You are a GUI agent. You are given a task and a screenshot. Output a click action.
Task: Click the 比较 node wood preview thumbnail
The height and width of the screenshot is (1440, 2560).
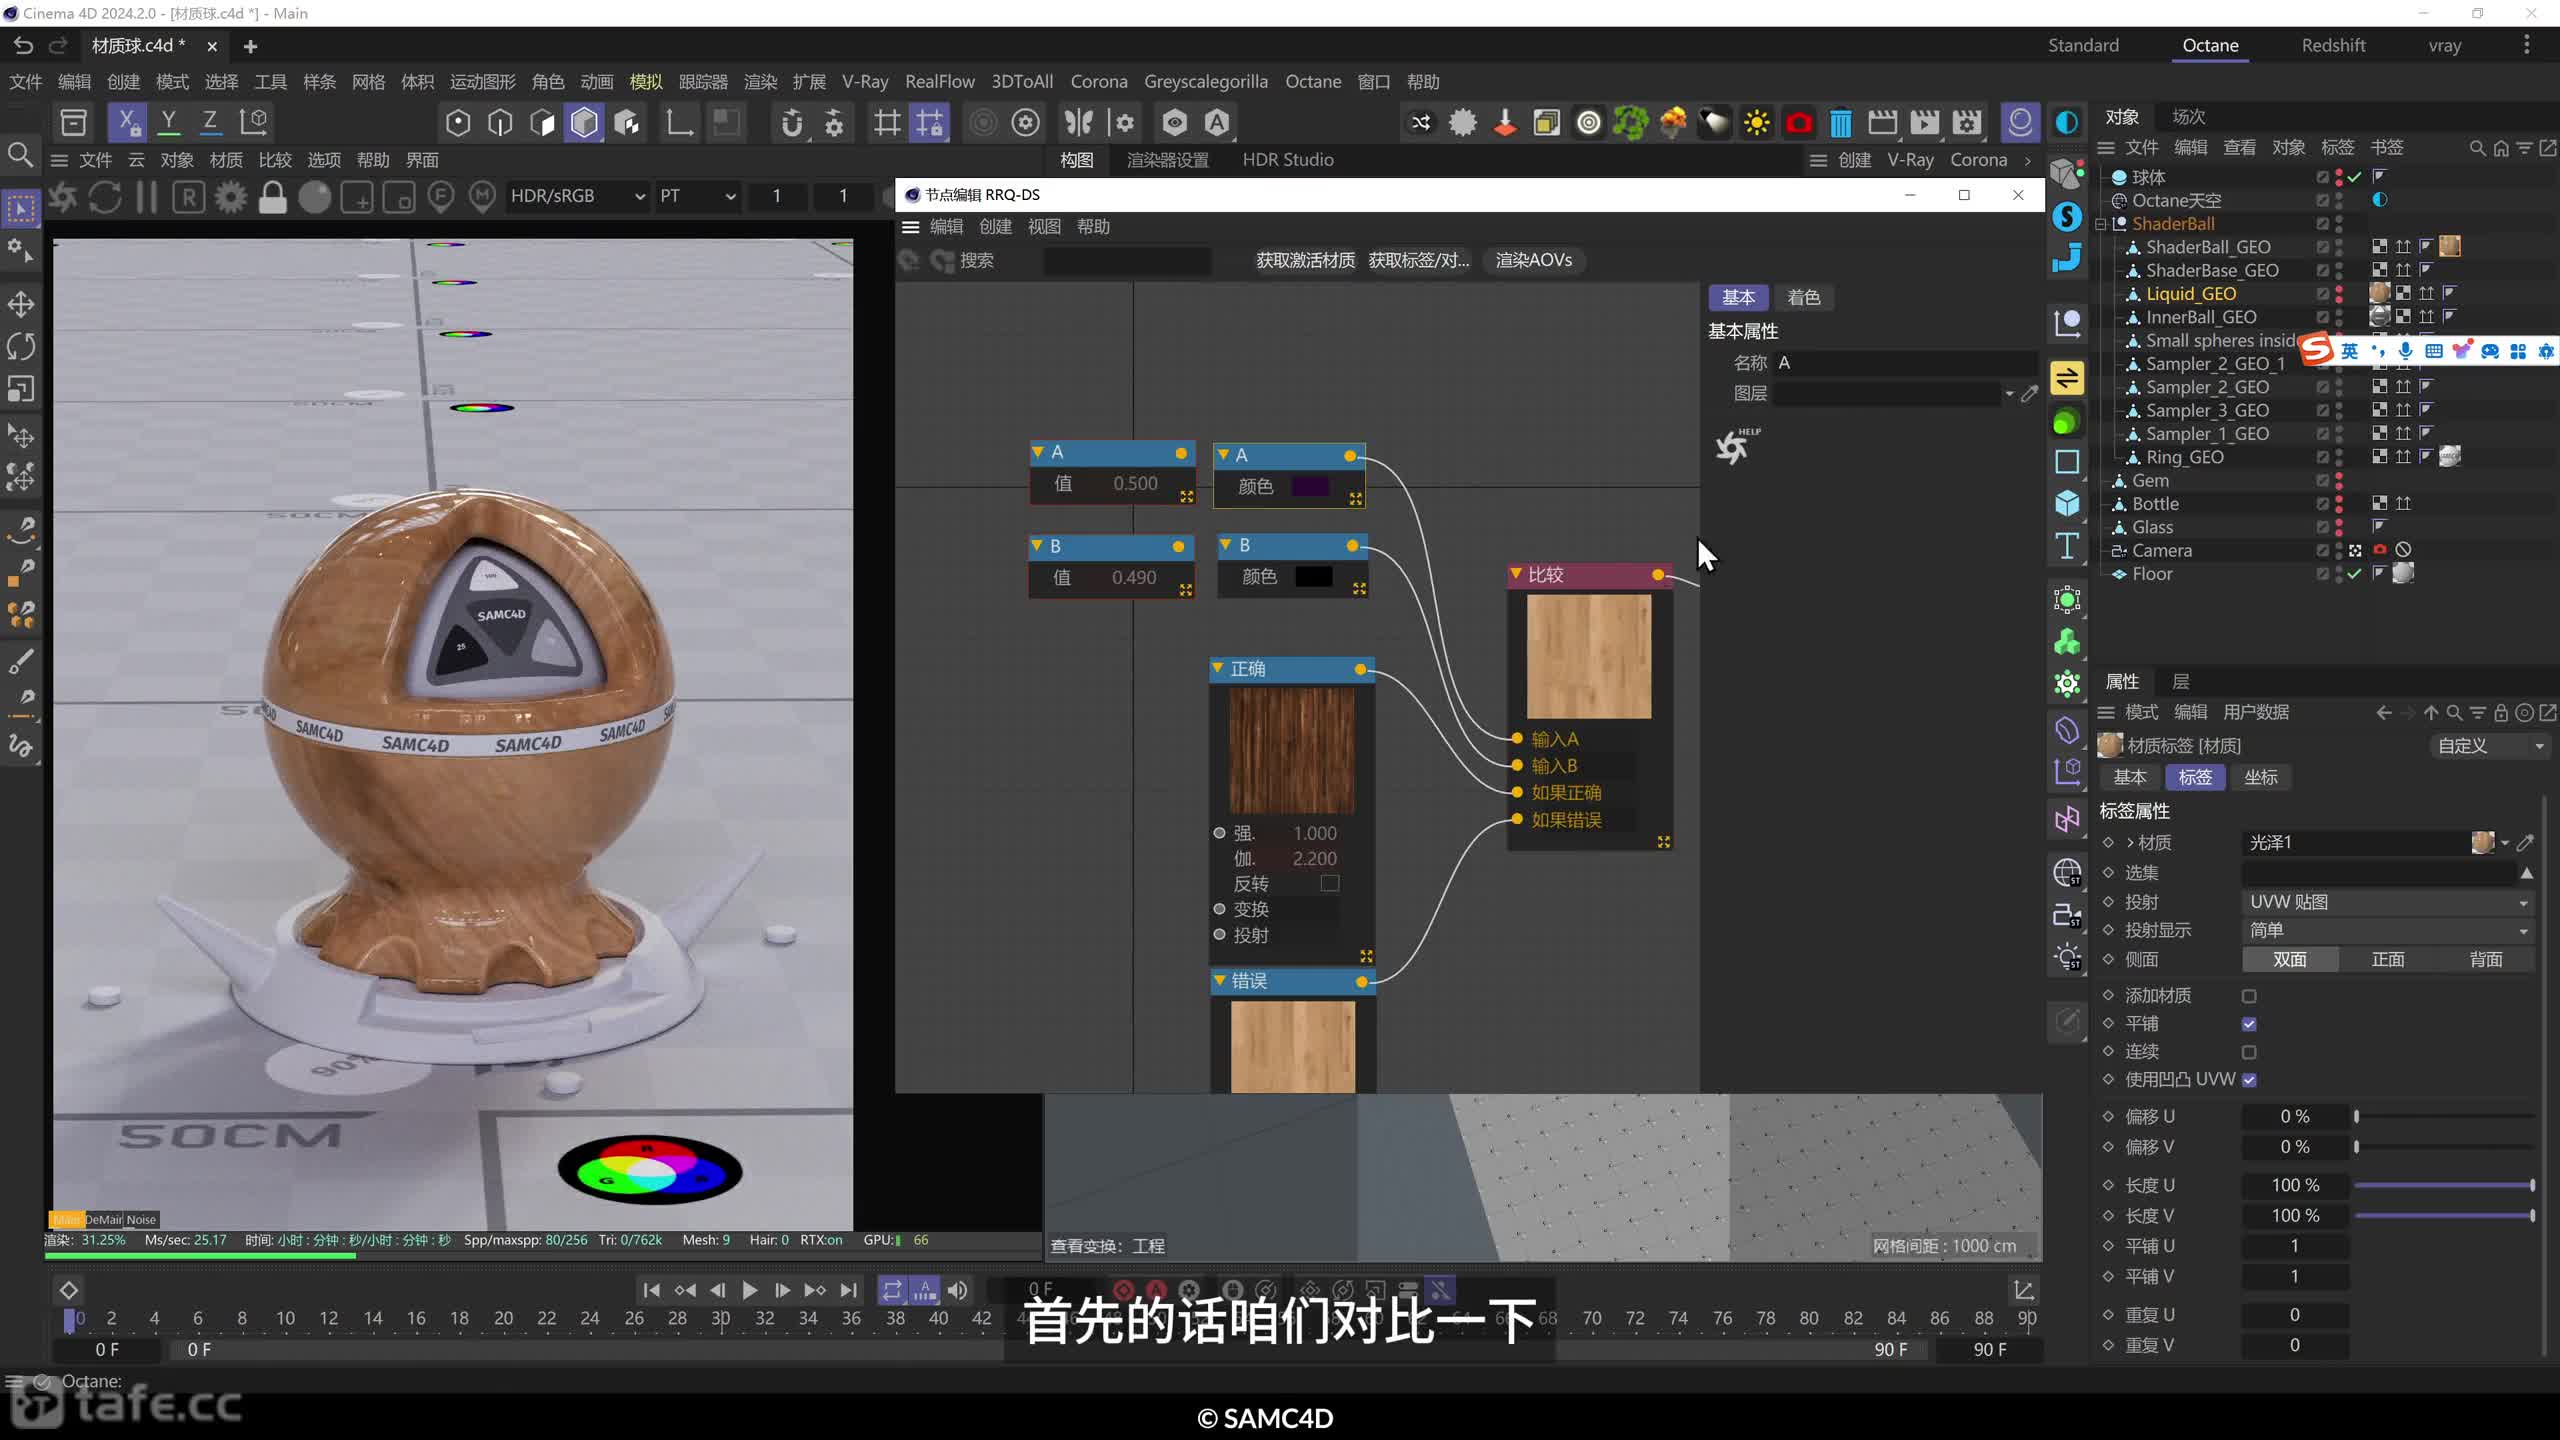(x=1588, y=656)
